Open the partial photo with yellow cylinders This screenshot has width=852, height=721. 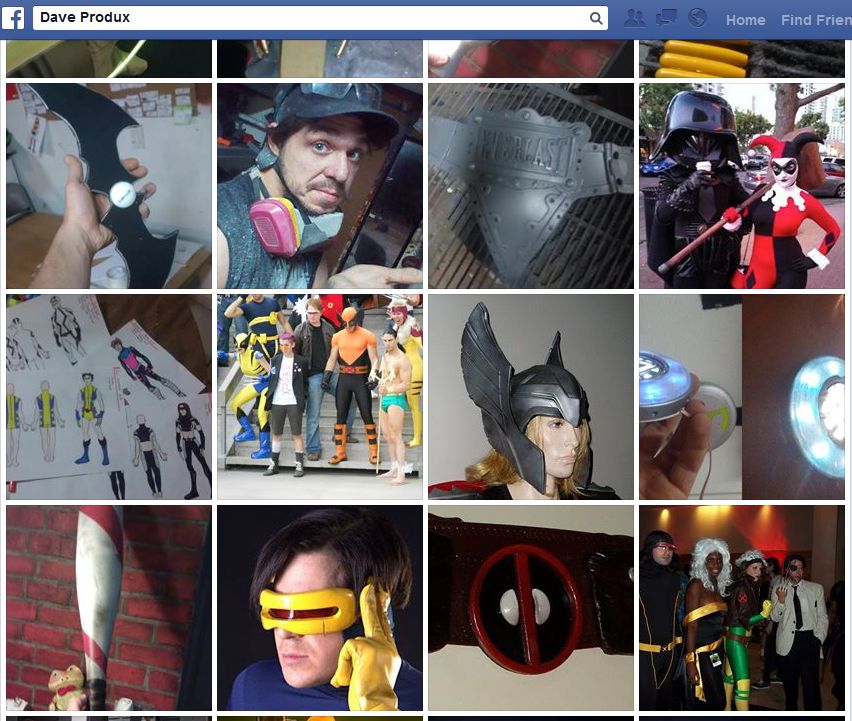[x=742, y=59]
